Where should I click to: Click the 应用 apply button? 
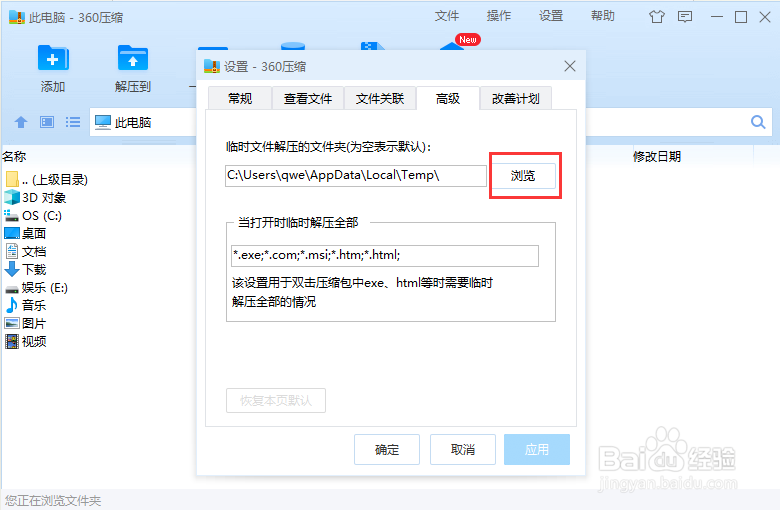coord(537,450)
